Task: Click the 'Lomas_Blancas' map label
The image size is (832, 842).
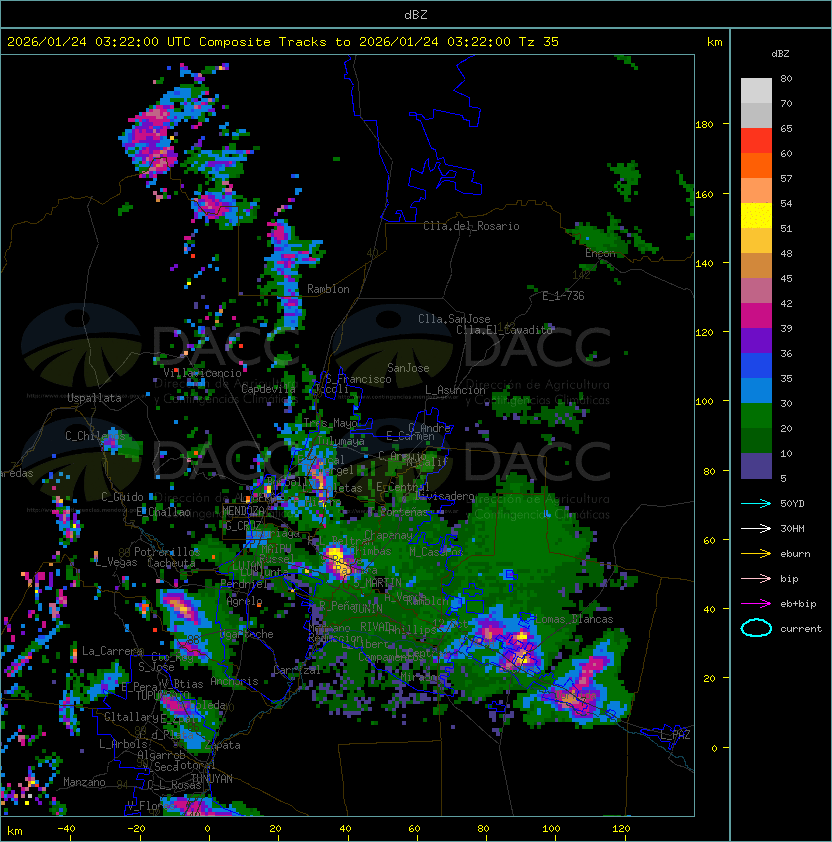Action: (574, 619)
